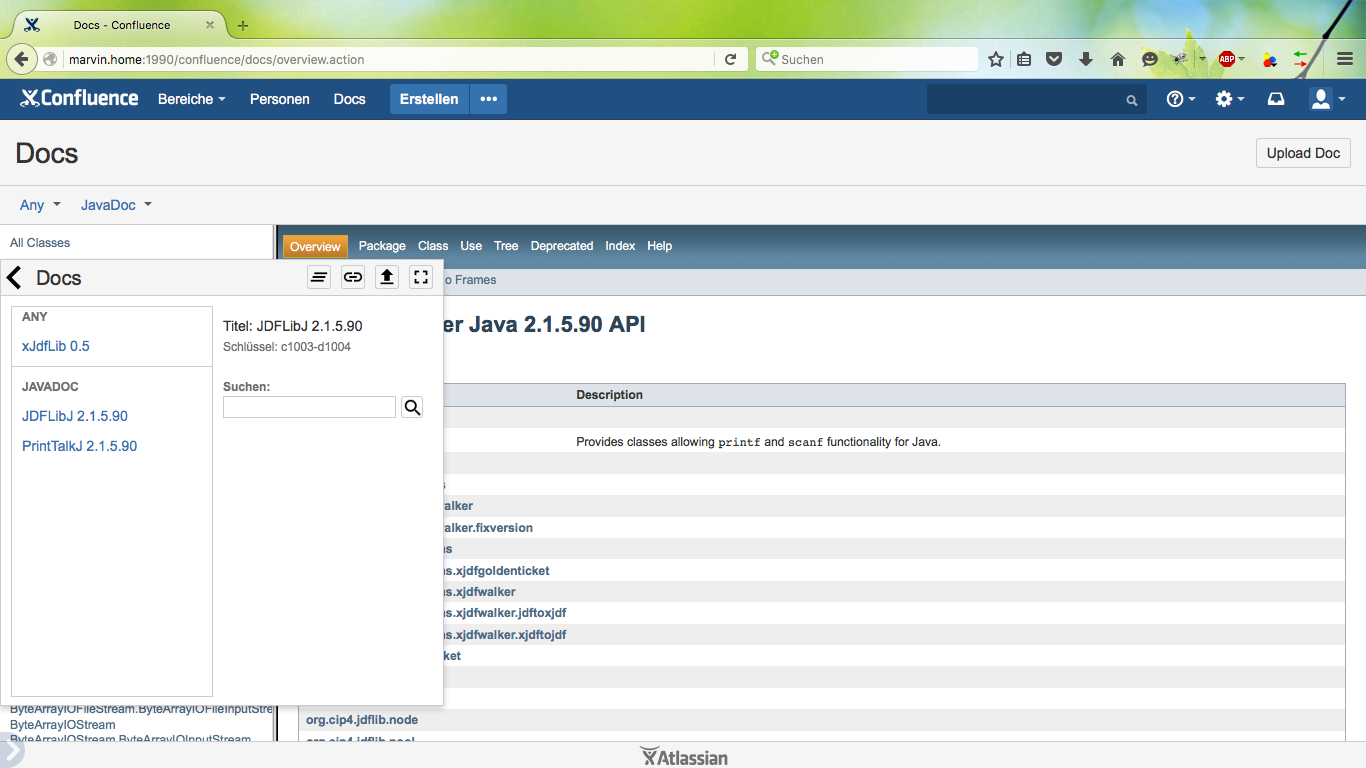1366x768 pixels.
Task: Show bookmarks list icon in the browser toolbar
Action: click(1024, 59)
